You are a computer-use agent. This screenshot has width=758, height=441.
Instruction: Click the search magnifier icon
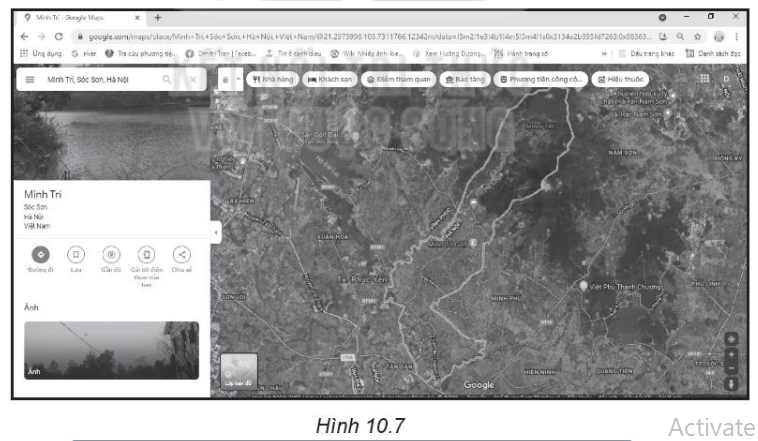click(x=167, y=79)
